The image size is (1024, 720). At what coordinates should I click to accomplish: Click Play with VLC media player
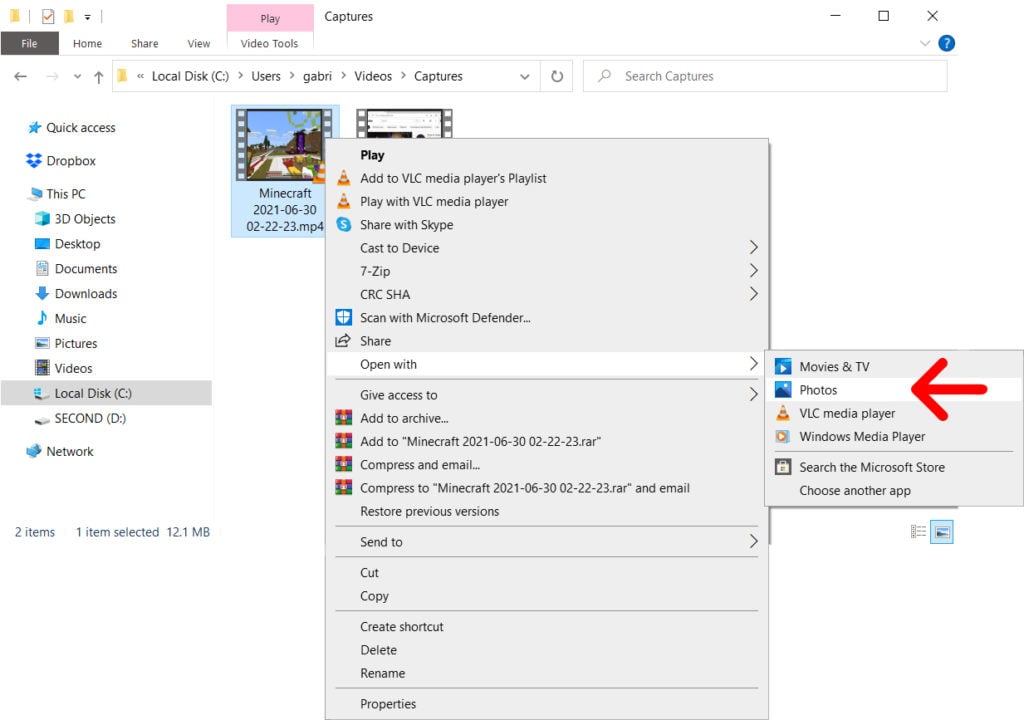pos(547,202)
